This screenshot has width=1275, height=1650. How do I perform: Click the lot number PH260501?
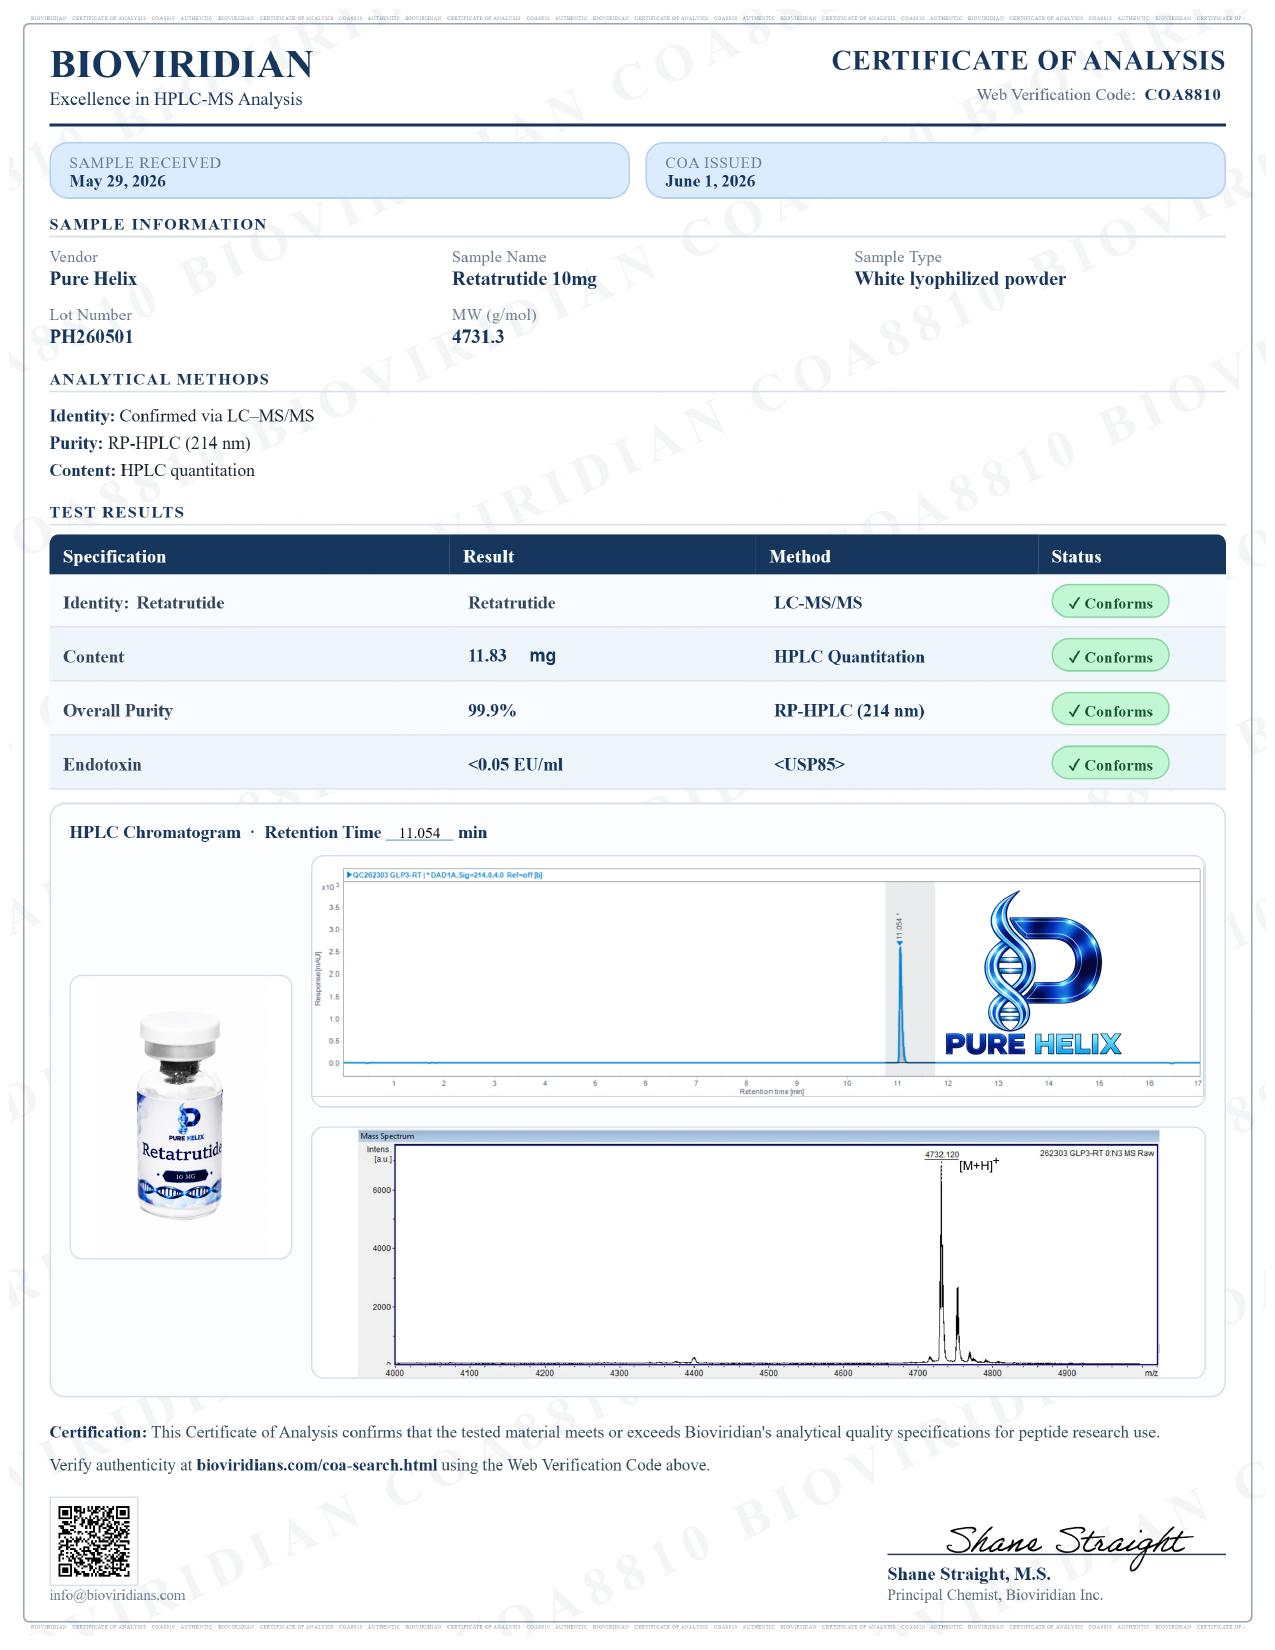[91, 337]
